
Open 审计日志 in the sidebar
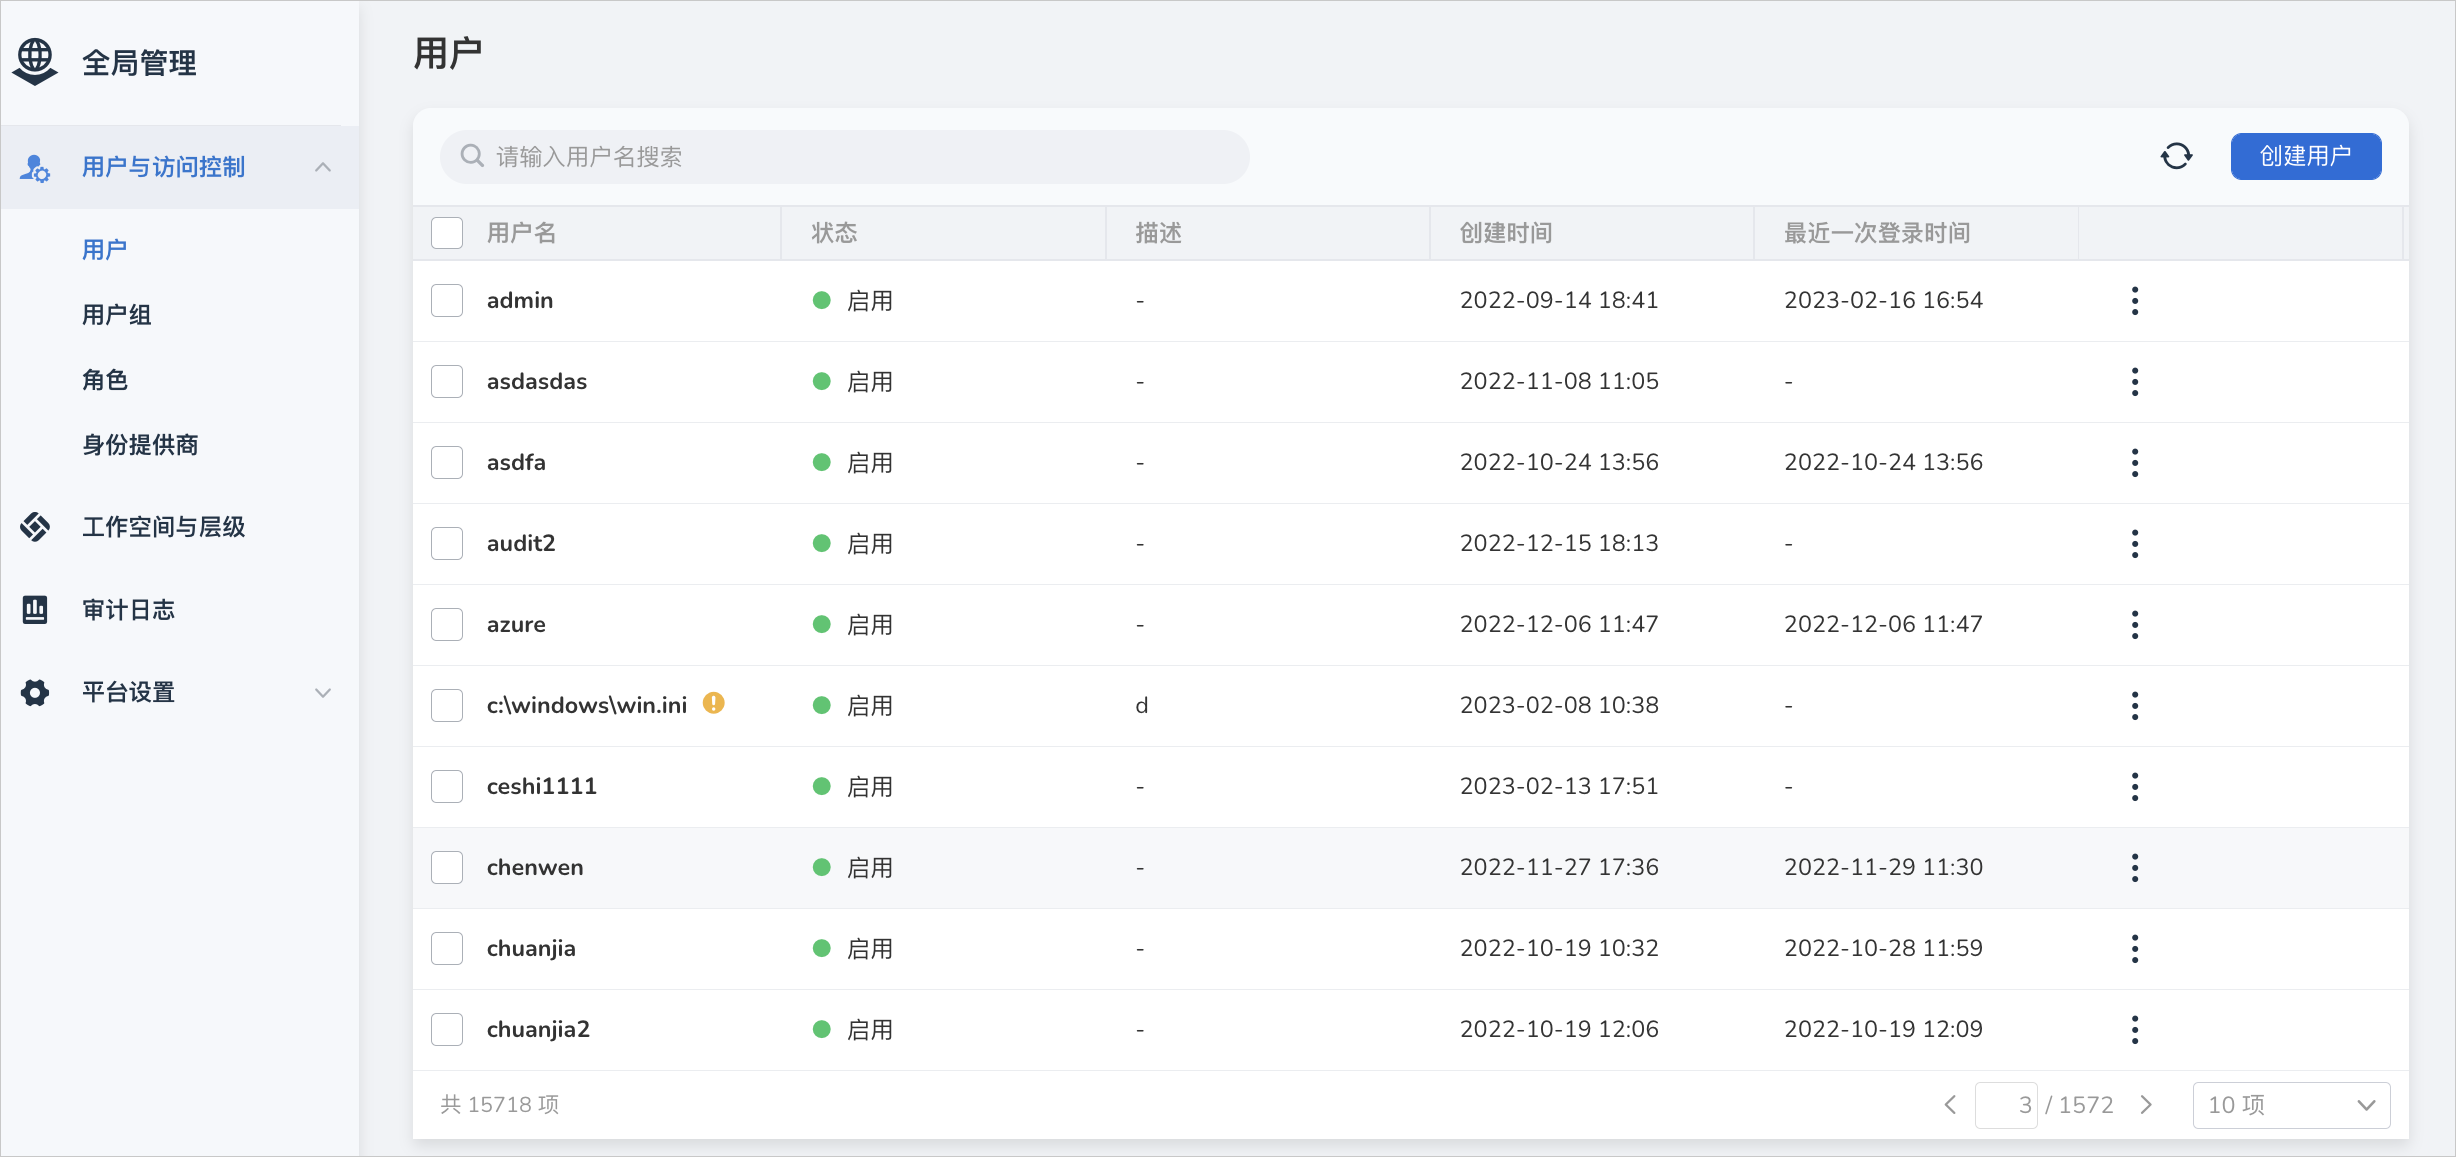pos(128,610)
